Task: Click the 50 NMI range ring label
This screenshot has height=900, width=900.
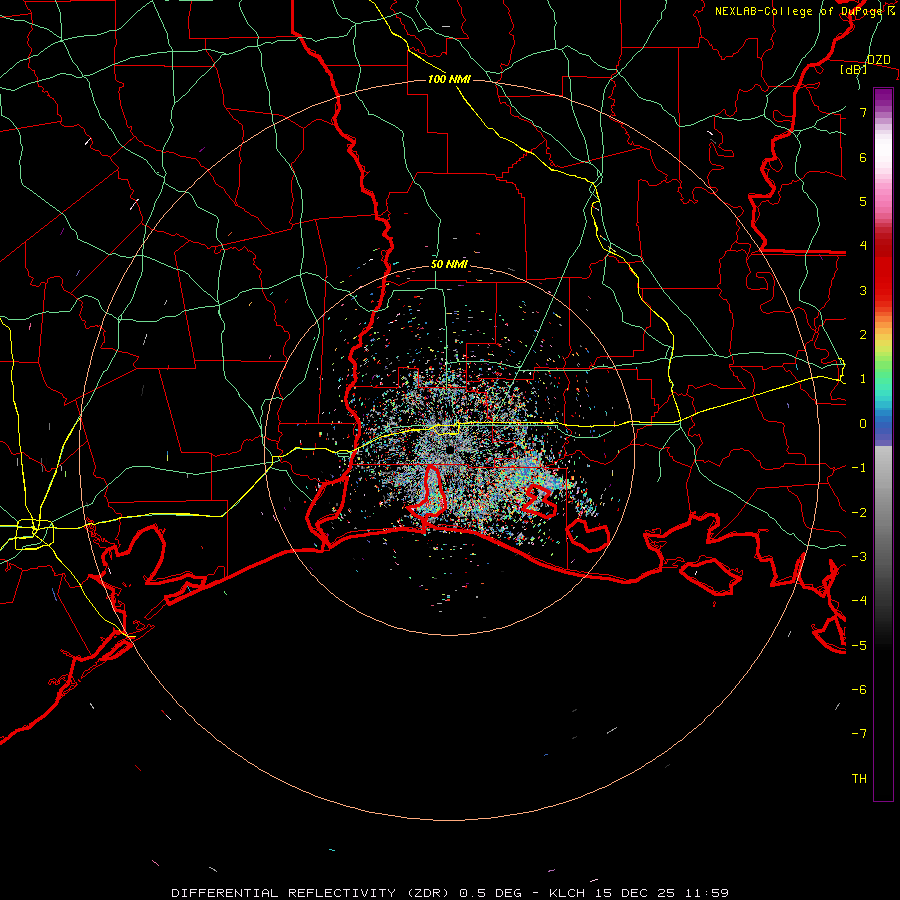Action: pyautogui.click(x=449, y=264)
